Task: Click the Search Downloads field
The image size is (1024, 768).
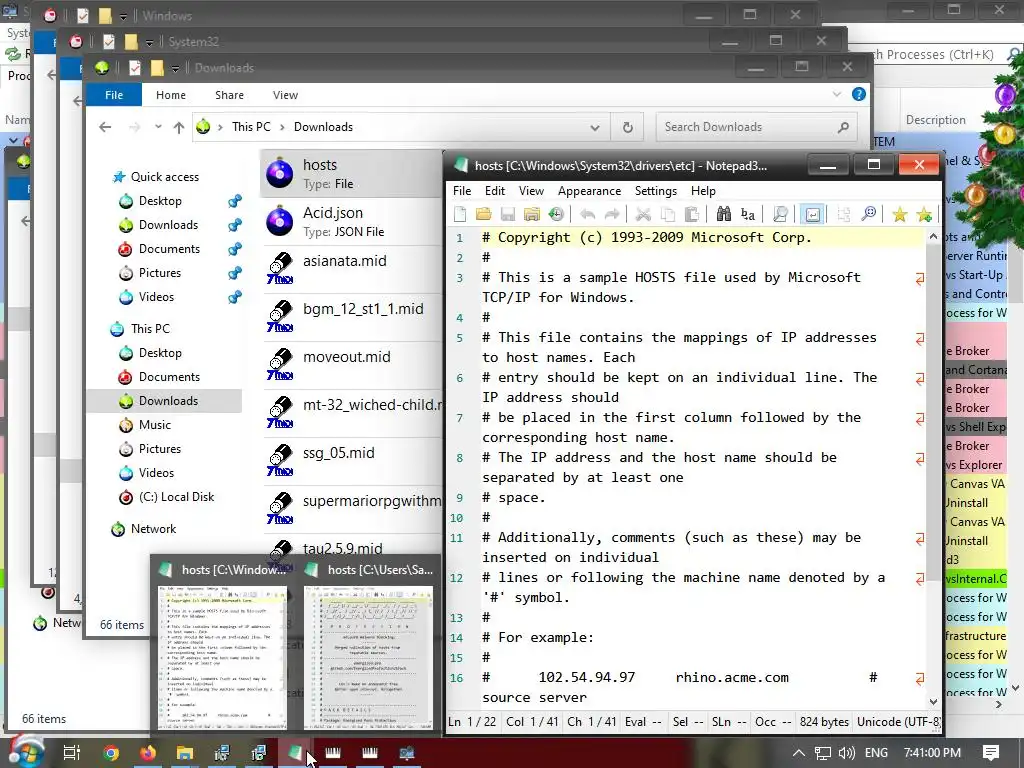Action: click(x=758, y=127)
